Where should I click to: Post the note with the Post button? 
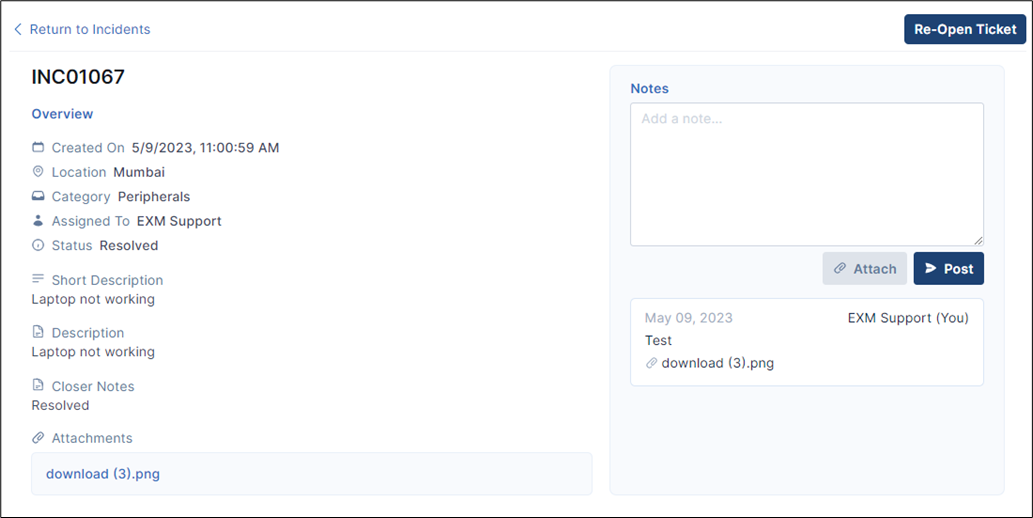tap(949, 268)
